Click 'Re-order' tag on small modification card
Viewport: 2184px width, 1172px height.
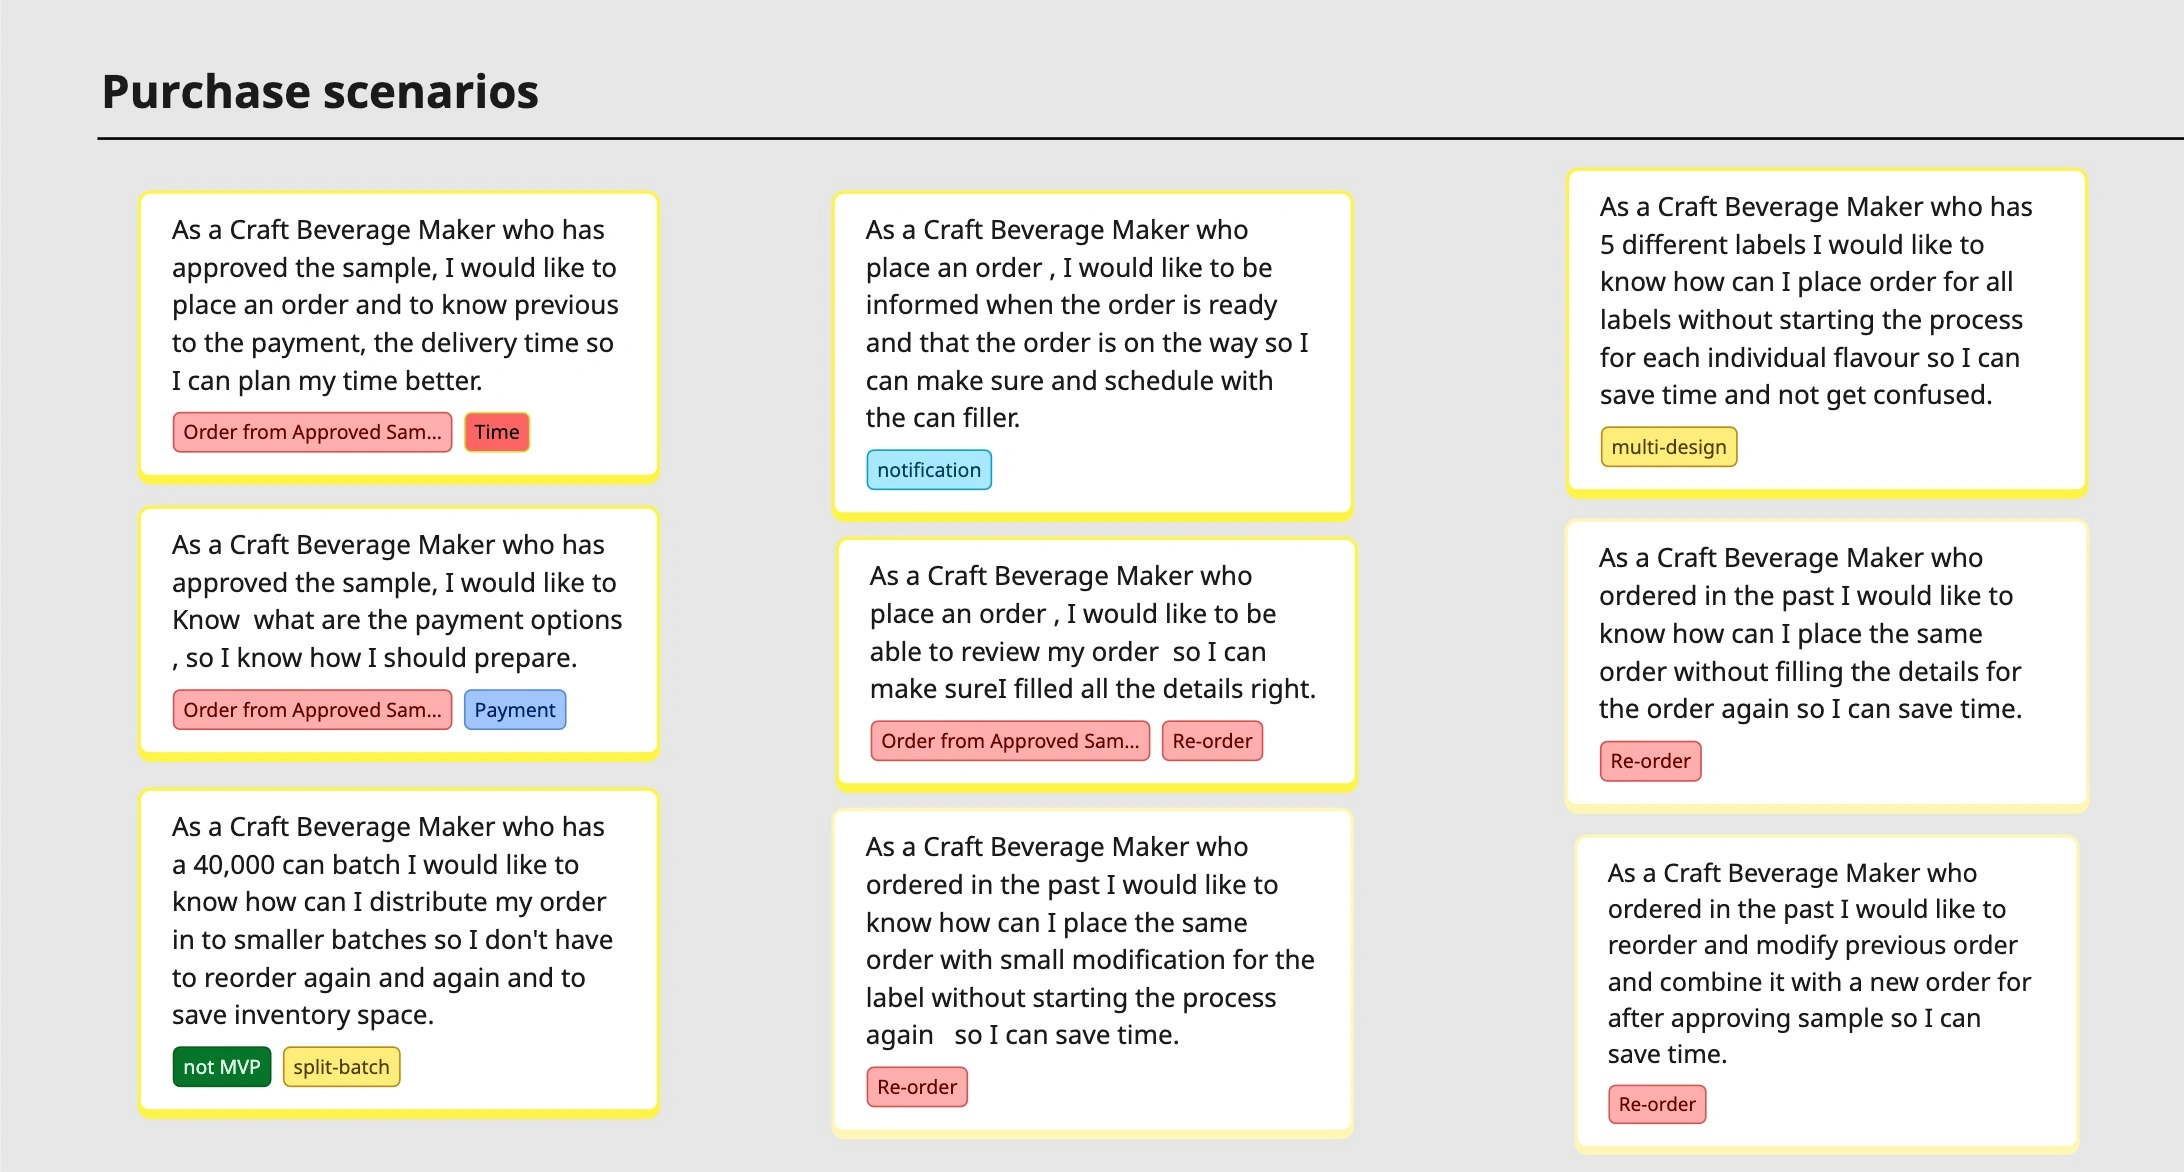(x=916, y=1087)
